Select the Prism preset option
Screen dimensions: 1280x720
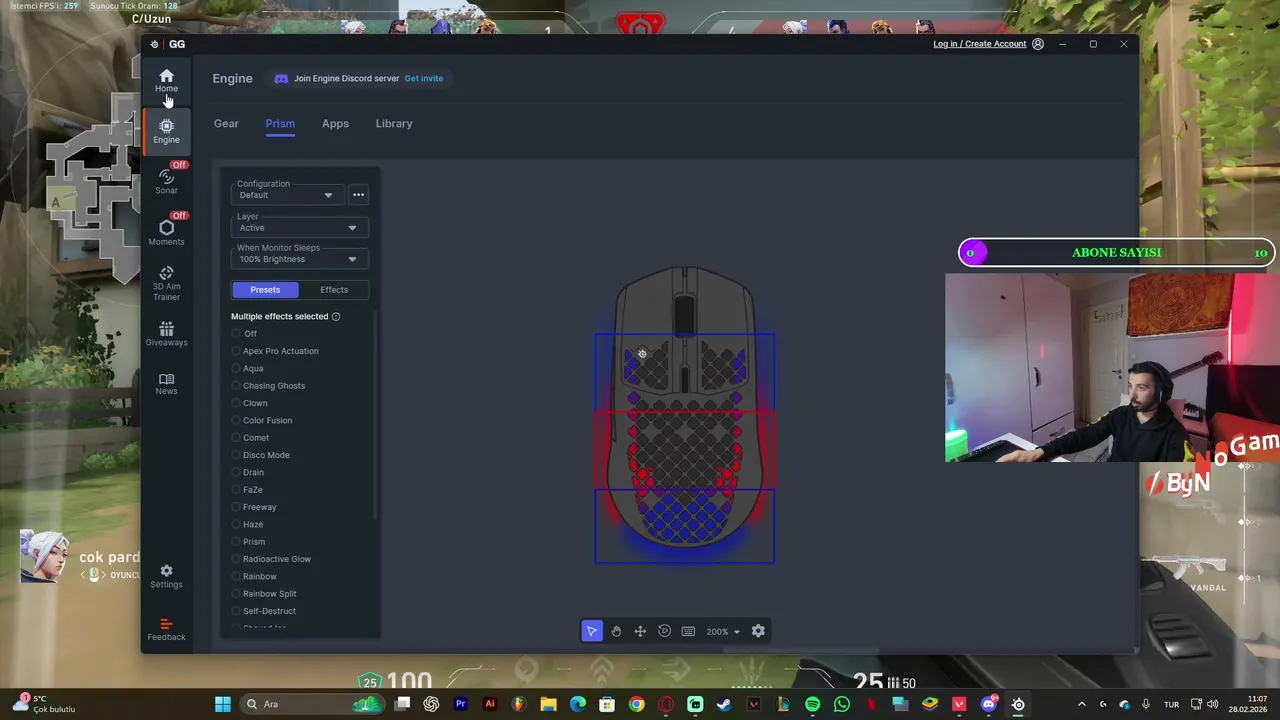[248, 542]
